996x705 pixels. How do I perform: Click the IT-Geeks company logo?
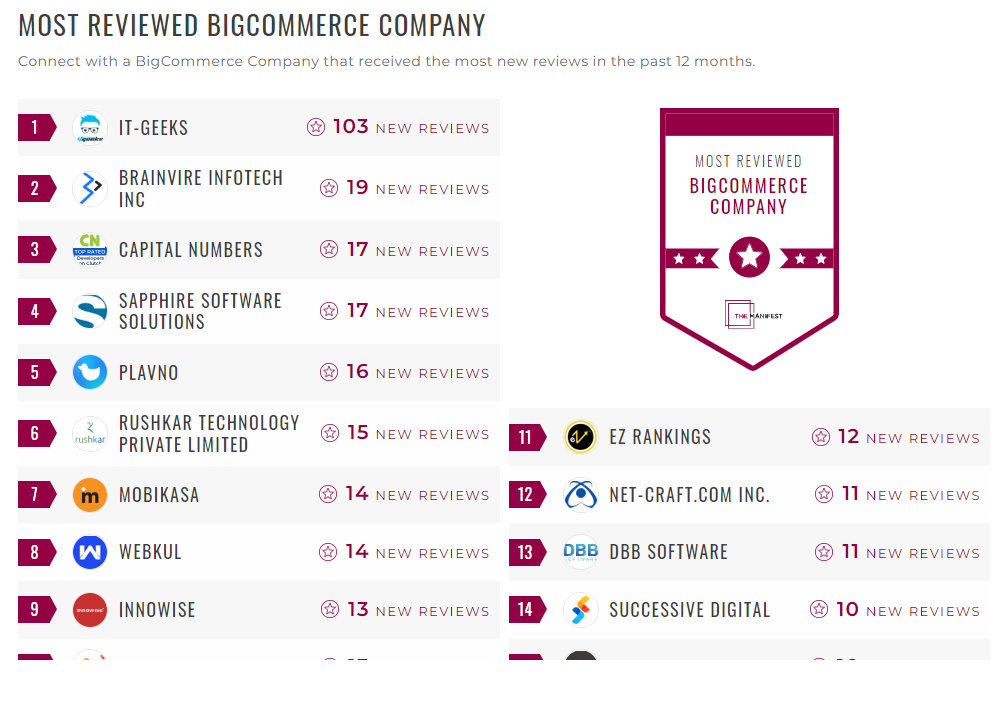pos(90,127)
